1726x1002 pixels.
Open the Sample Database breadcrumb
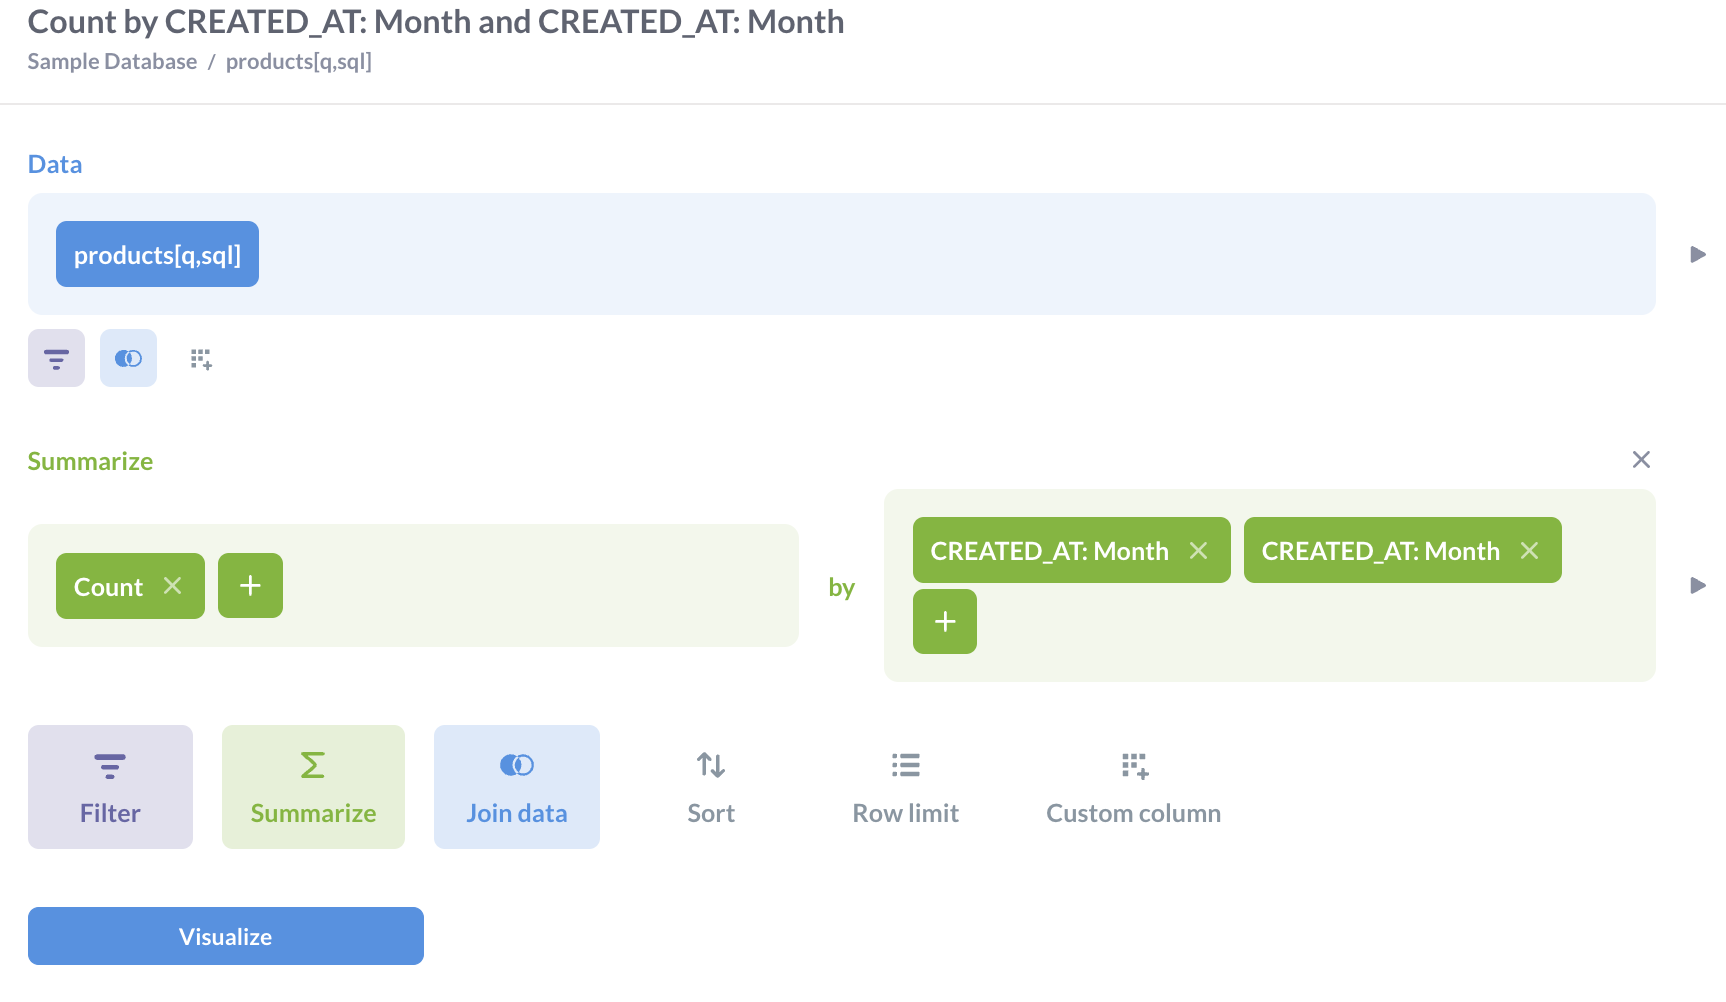point(111,61)
